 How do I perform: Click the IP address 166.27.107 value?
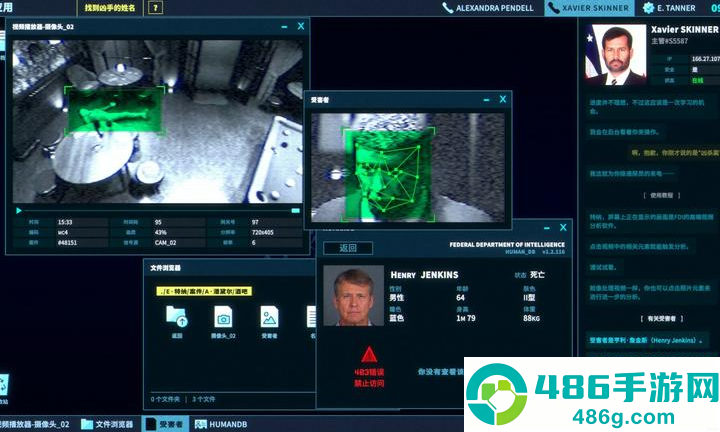pos(705,59)
